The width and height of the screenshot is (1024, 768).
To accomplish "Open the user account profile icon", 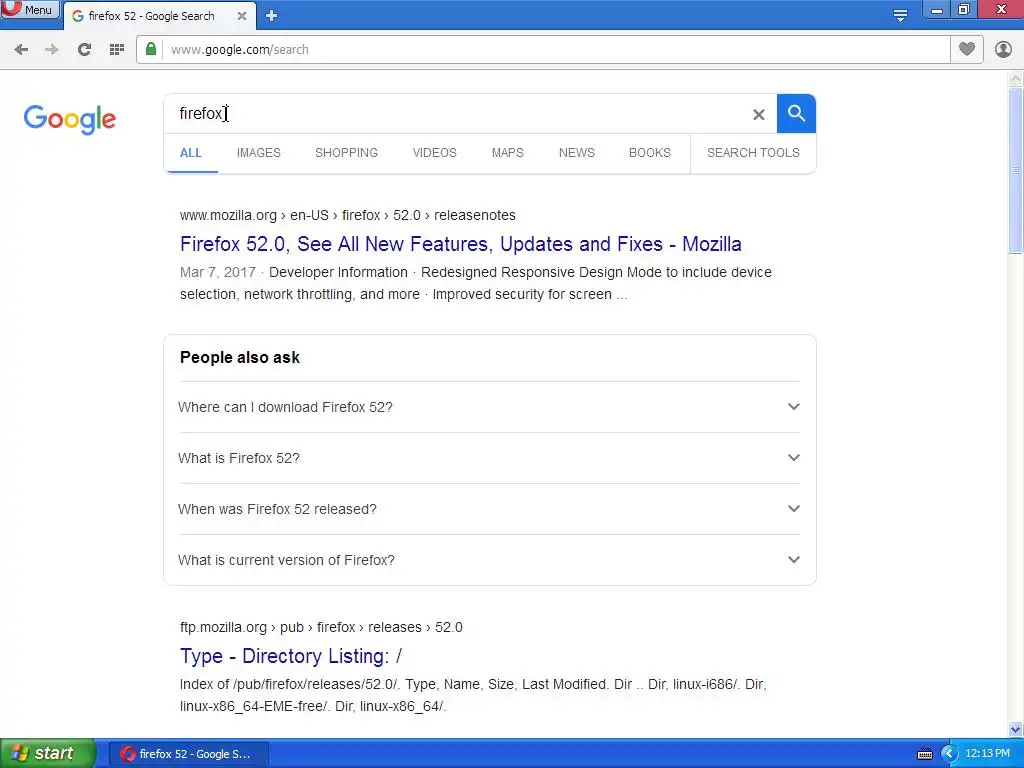I will point(1003,49).
